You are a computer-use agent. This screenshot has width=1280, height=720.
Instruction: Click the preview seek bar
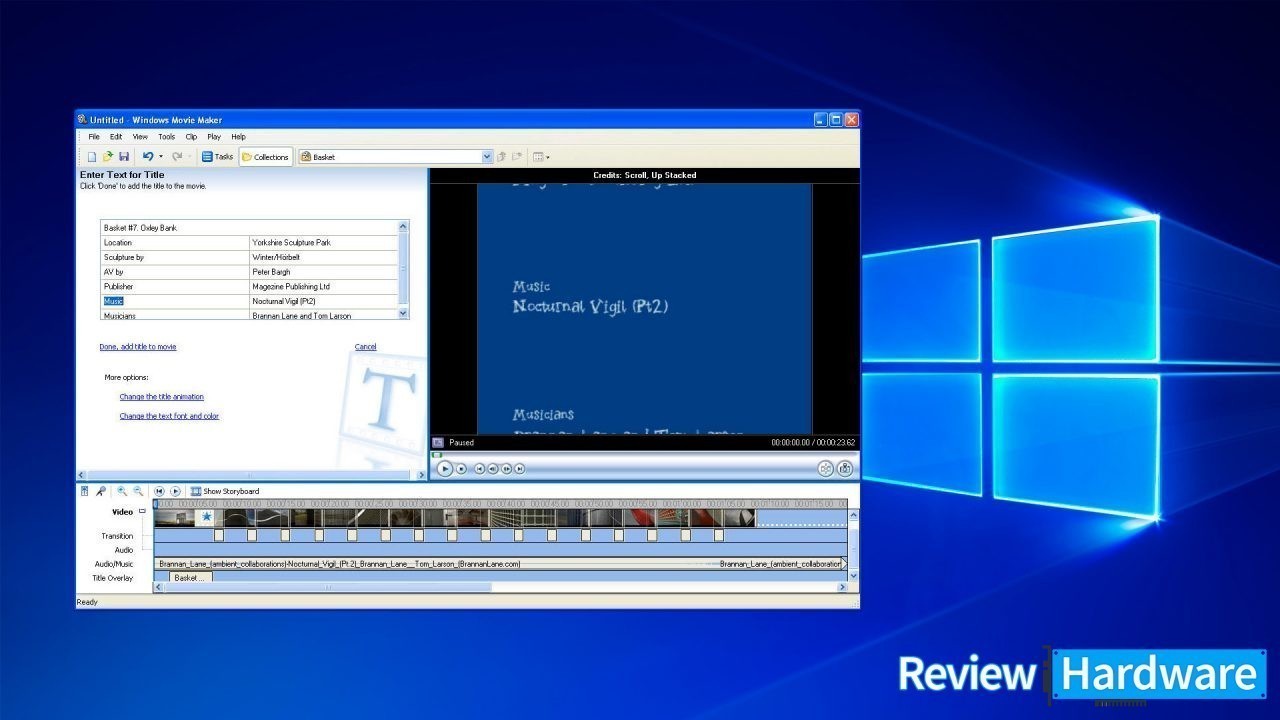pos(644,455)
